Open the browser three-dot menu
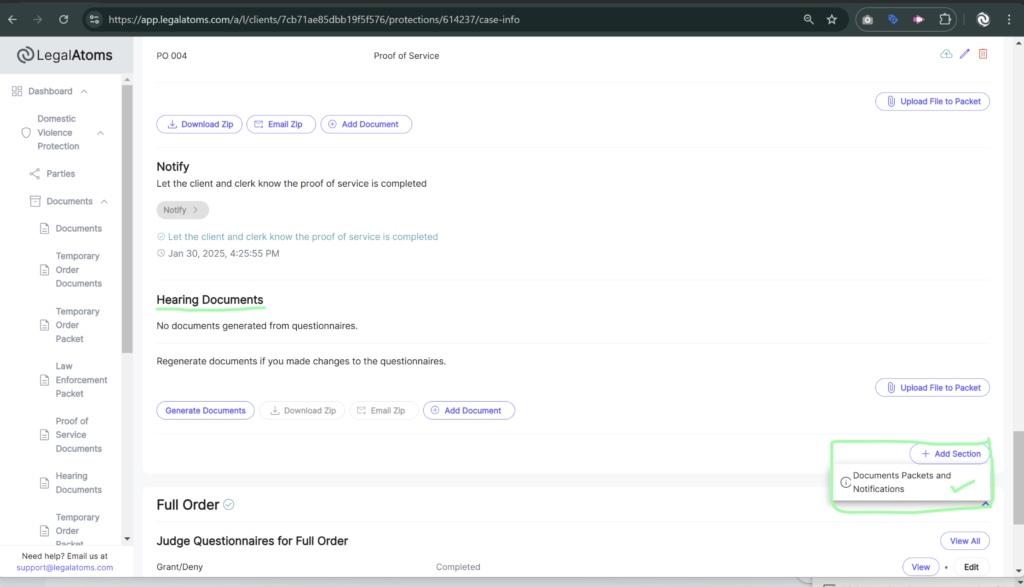Screen dimensions: 1024x587 (1009, 20)
